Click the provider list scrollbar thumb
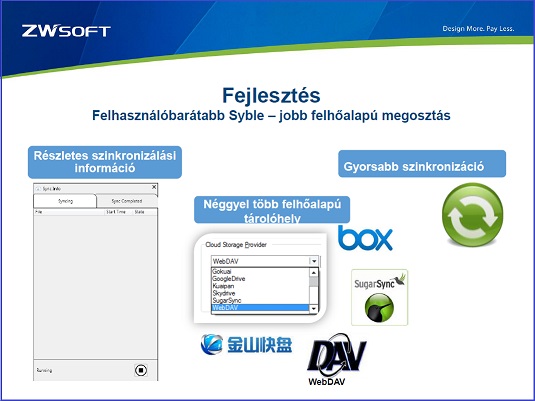Image resolution: width=535 pixels, height=401 pixels. (x=314, y=282)
